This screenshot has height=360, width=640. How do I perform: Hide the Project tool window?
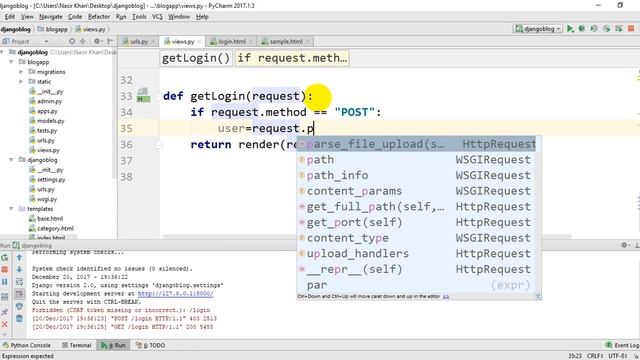click(110, 41)
